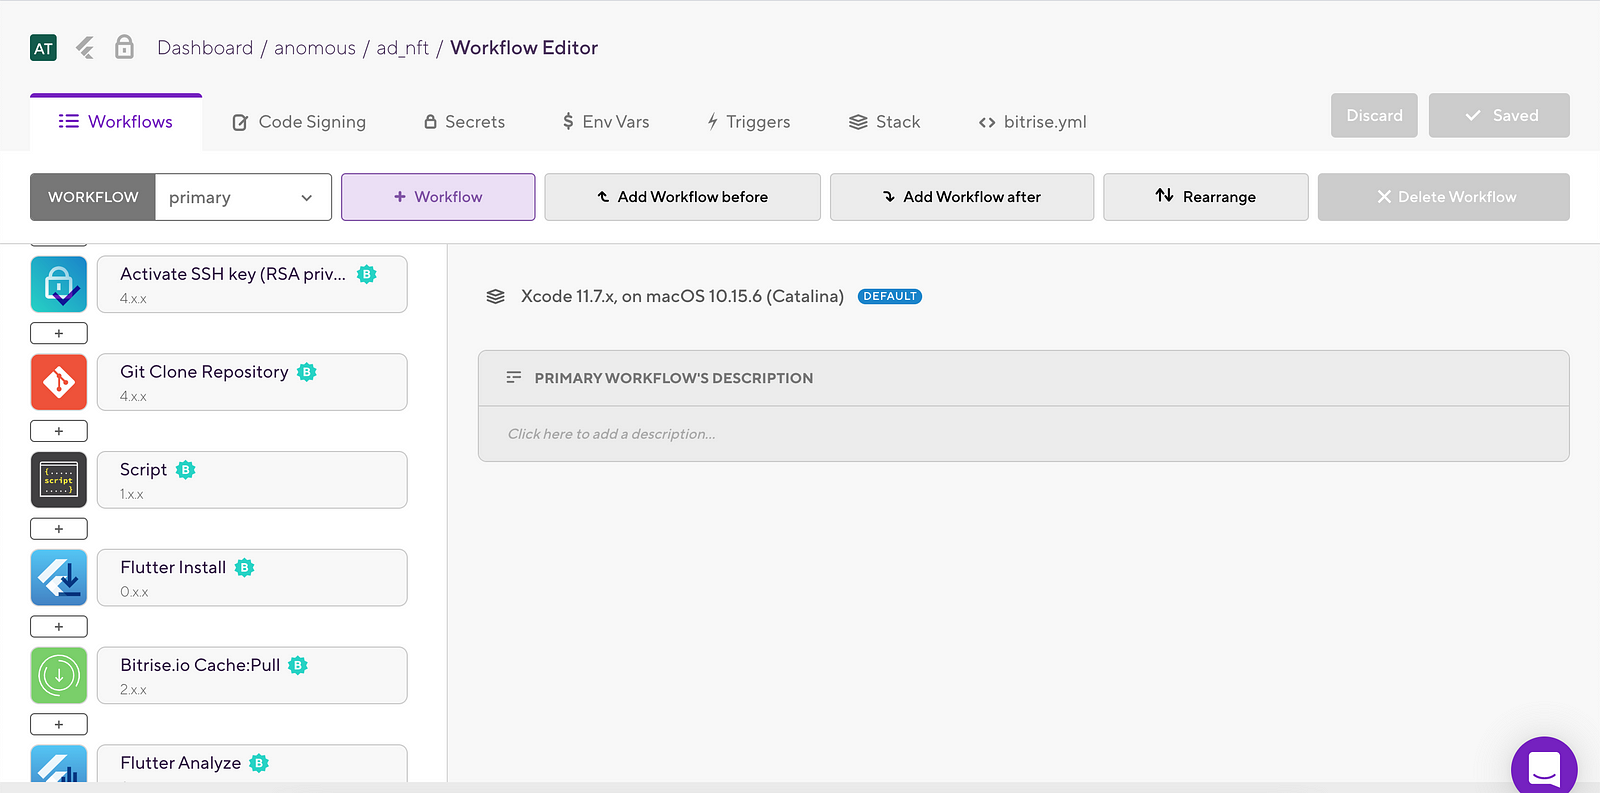Viewport: 1600px width, 793px height.
Task: Go to the anomous breadcrumb link
Action: pyautogui.click(x=315, y=48)
